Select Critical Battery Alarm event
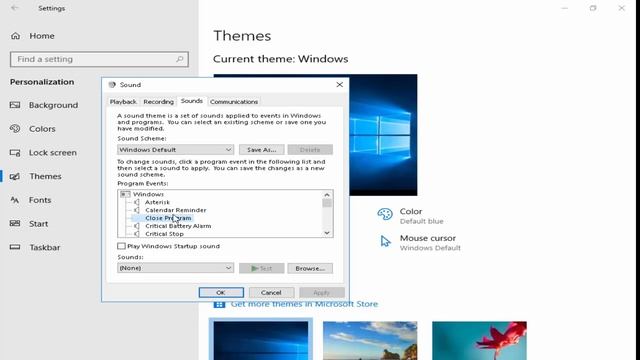The height and width of the screenshot is (360, 640). [x=178, y=226]
